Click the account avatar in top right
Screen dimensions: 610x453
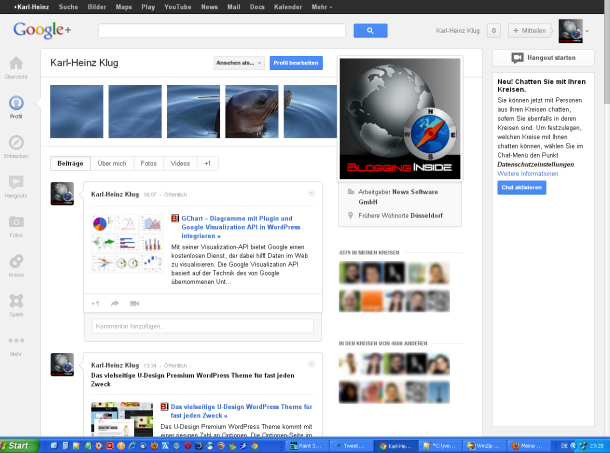pyautogui.click(x=571, y=31)
